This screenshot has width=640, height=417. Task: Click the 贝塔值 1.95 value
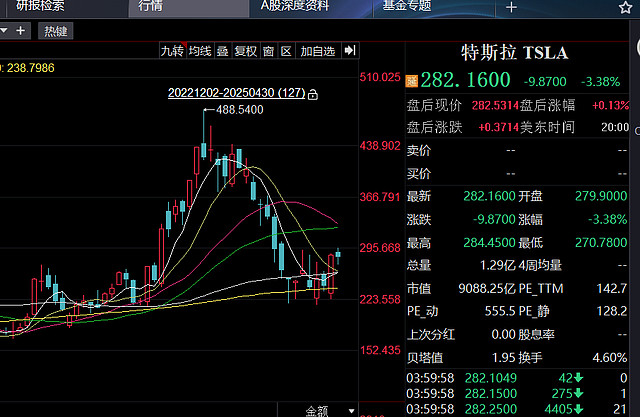pyautogui.click(x=504, y=358)
